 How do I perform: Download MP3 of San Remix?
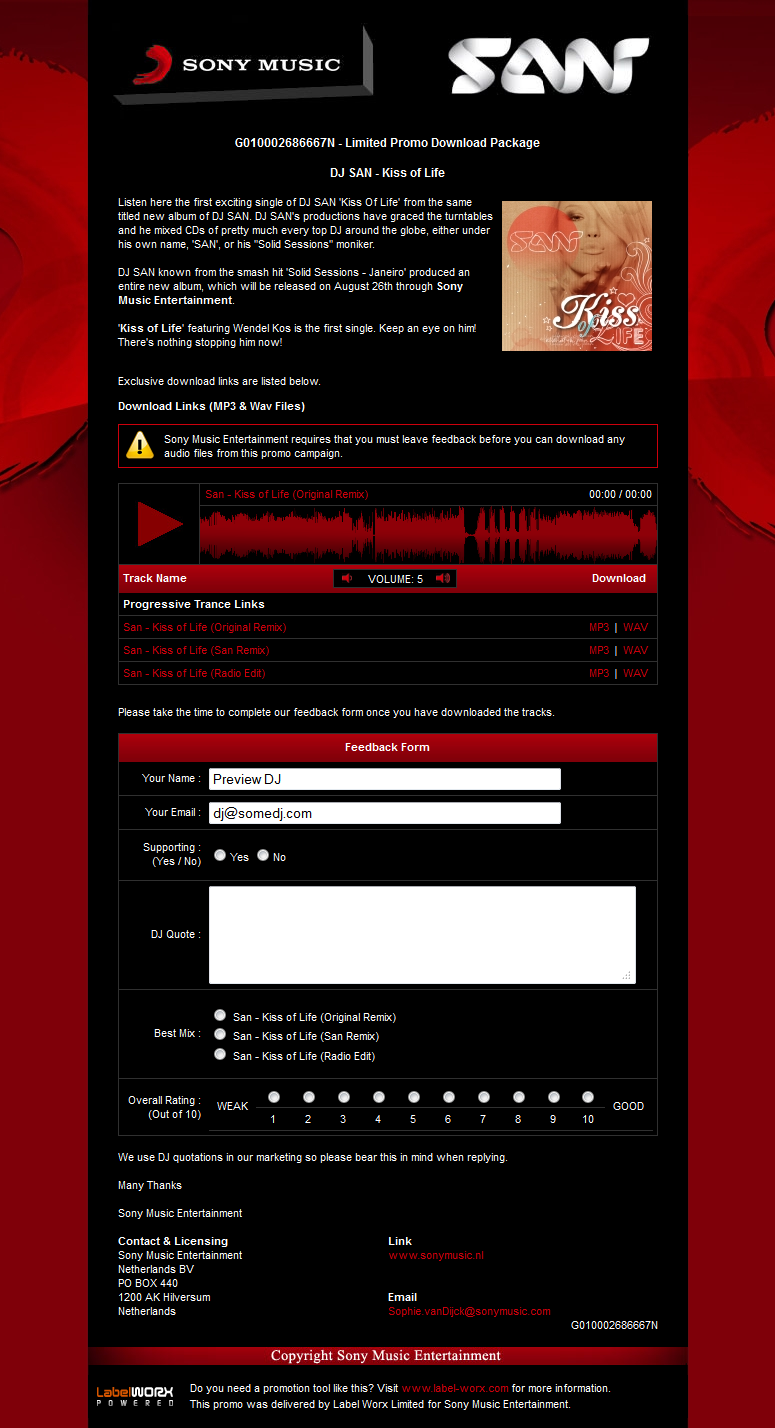[599, 651]
